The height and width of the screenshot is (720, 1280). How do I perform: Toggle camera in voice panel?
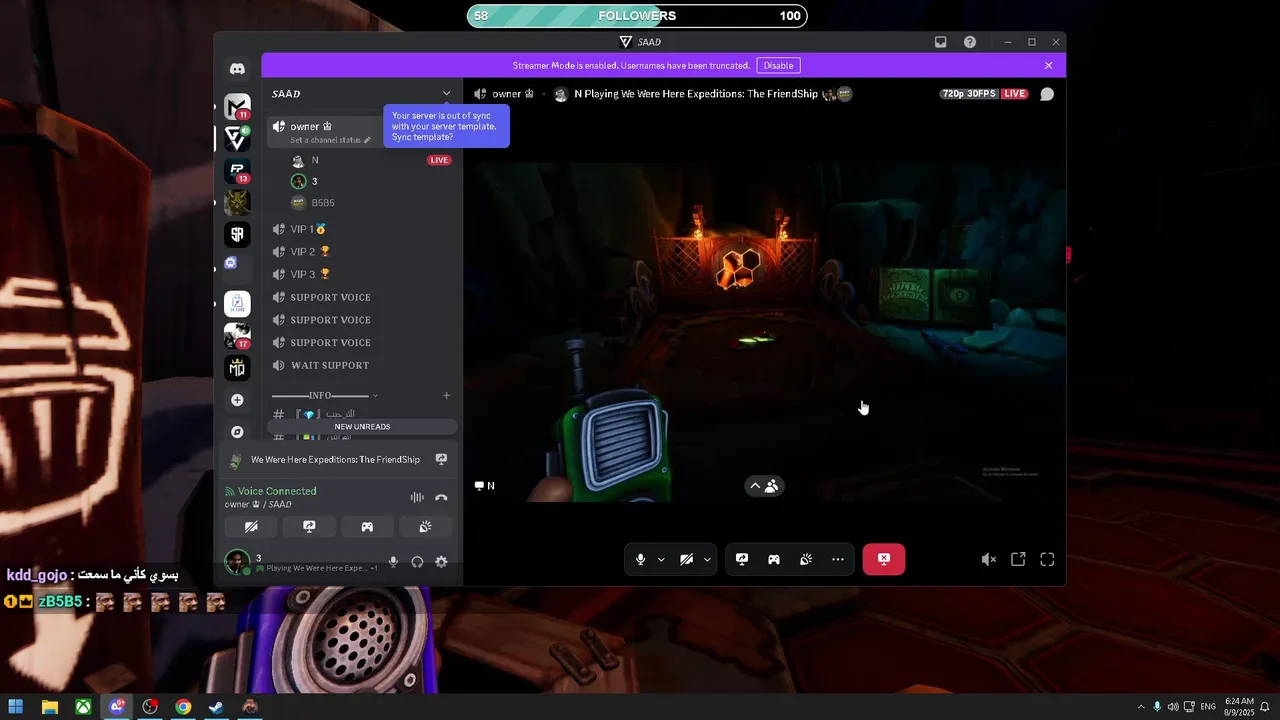pos(252,527)
